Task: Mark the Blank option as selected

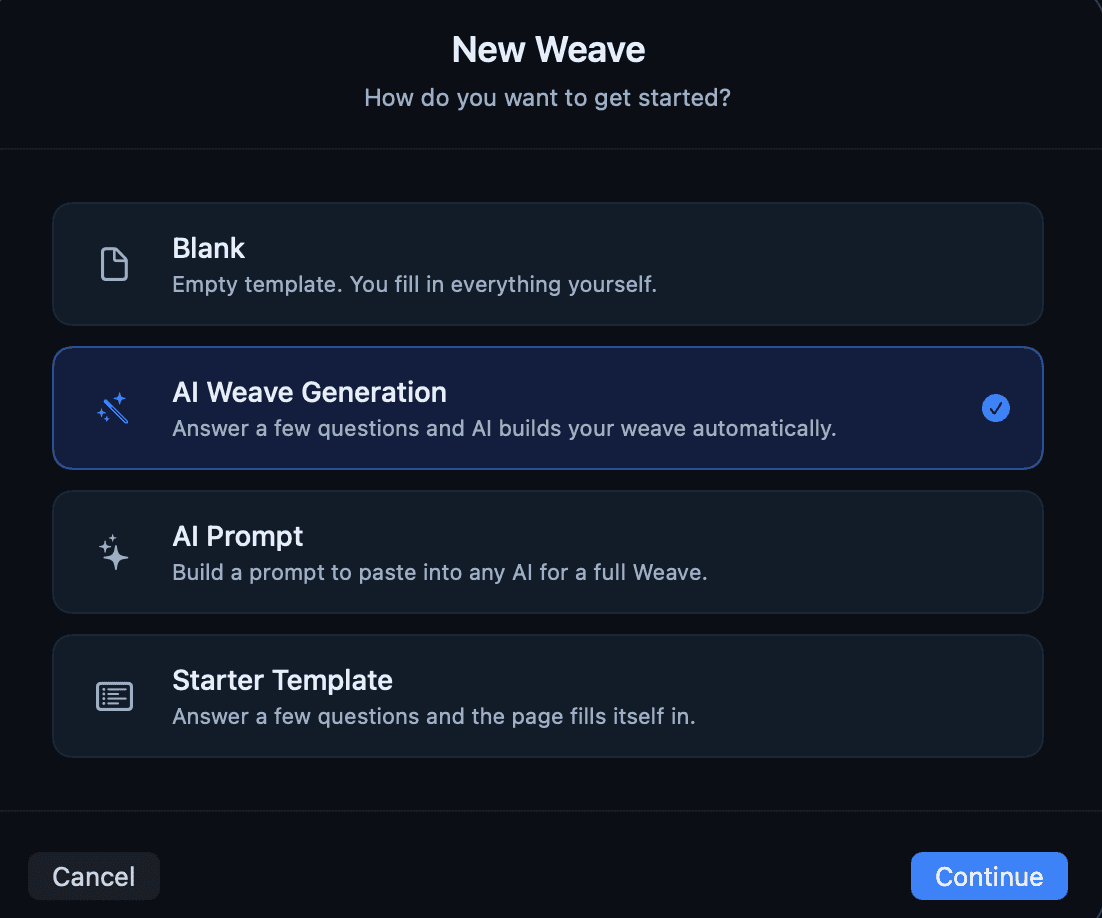Action: click(x=548, y=264)
